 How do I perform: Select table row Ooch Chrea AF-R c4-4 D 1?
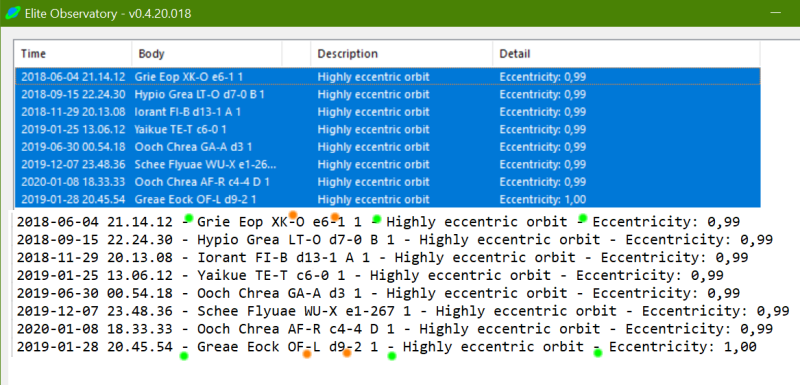point(388,182)
